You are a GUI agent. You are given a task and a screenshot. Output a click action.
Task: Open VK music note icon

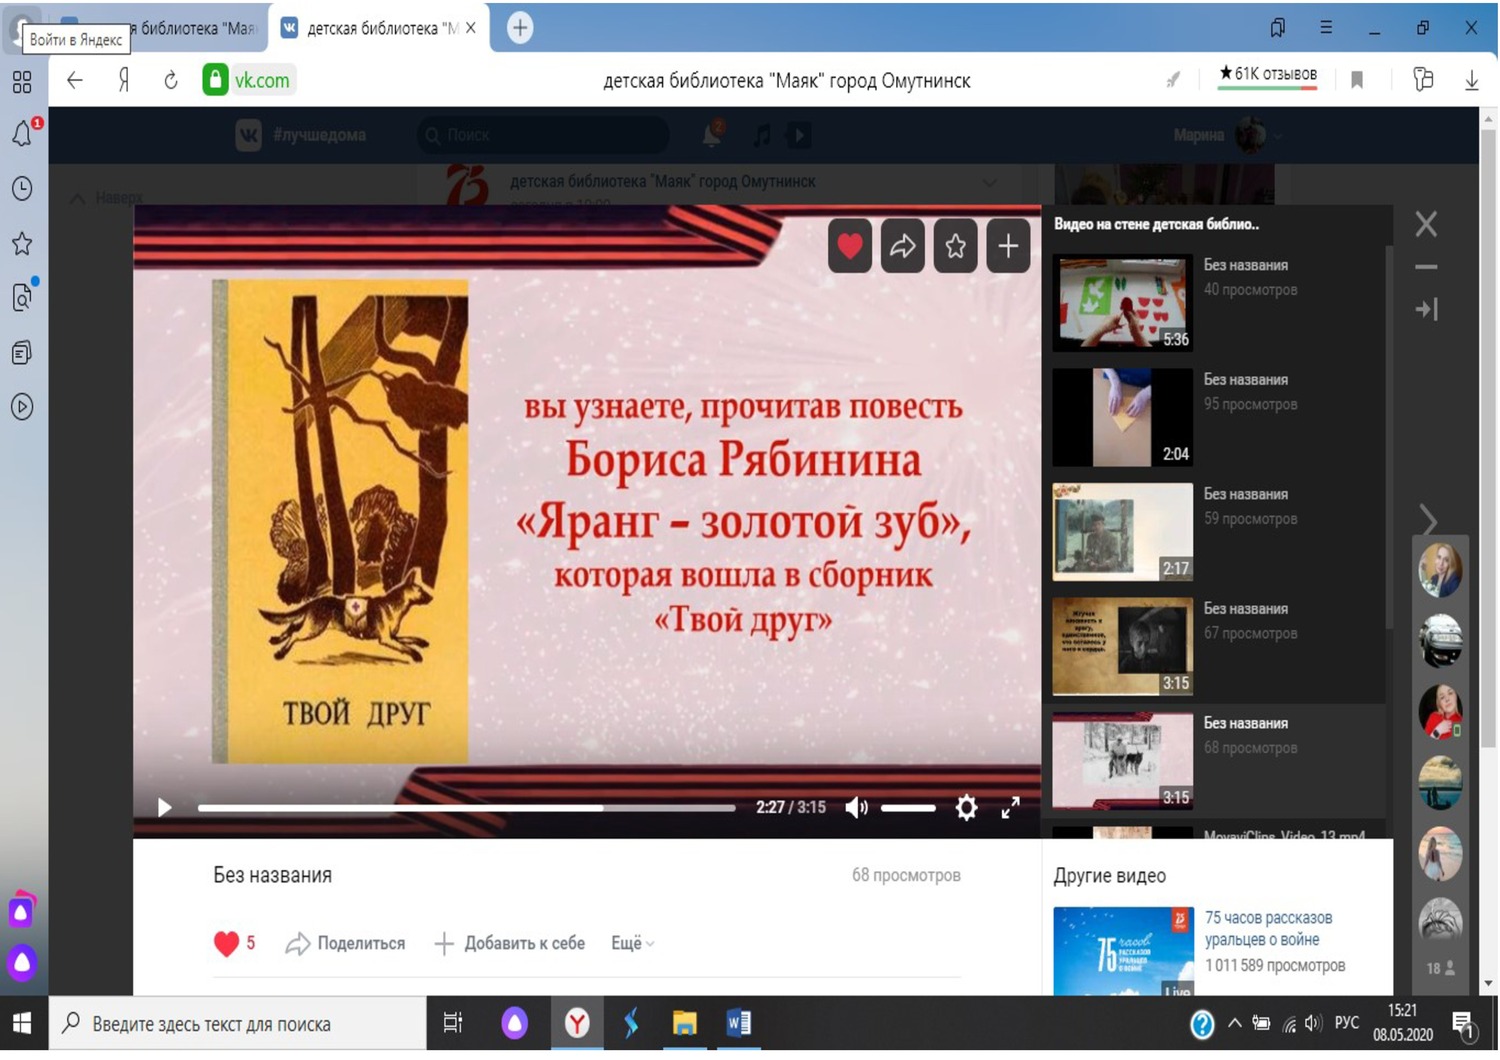pos(762,135)
